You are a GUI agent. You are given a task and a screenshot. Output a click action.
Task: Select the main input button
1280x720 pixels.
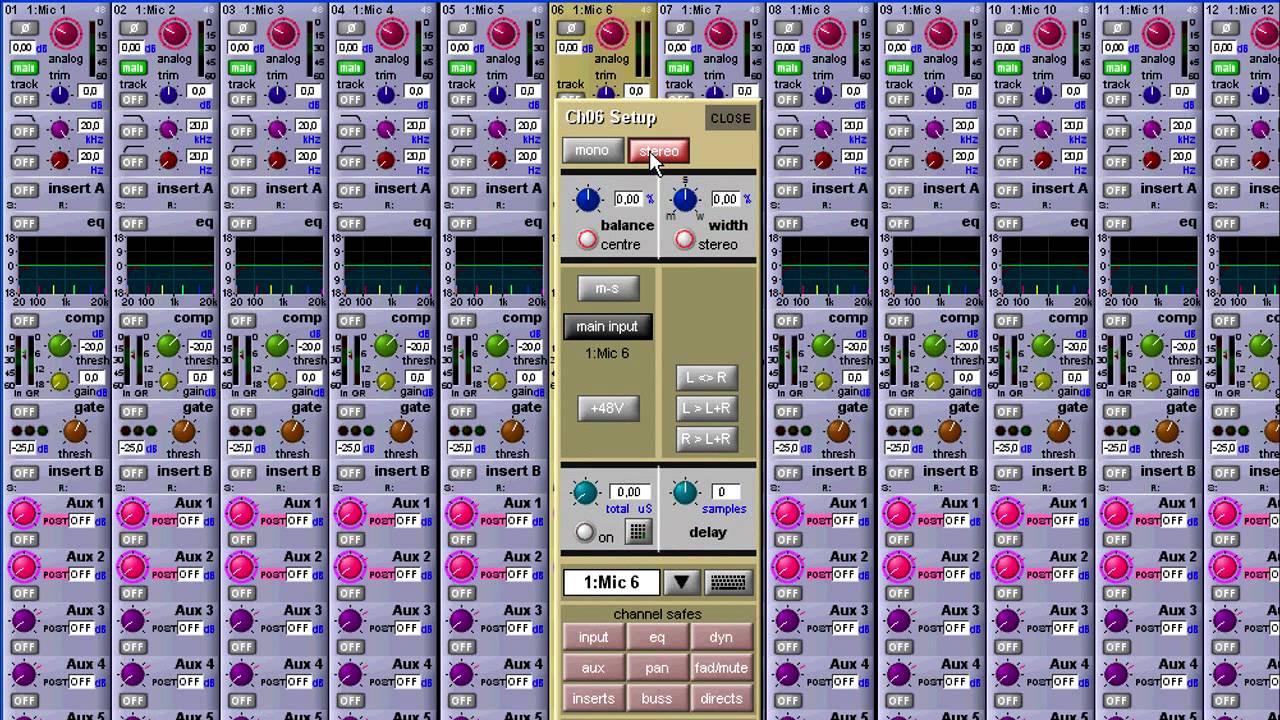click(607, 327)
